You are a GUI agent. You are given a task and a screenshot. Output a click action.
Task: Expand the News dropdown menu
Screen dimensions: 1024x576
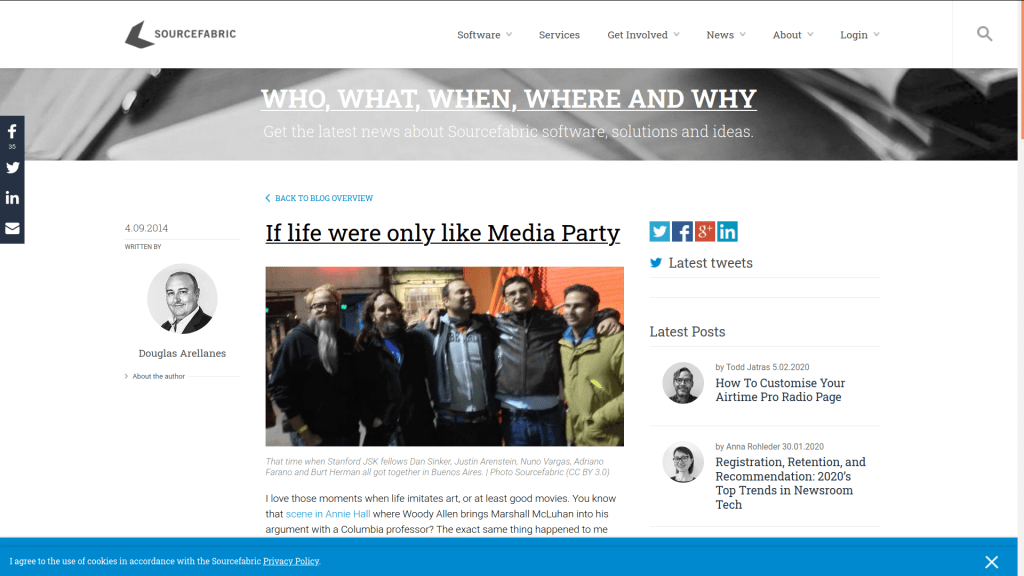point(726,35)
